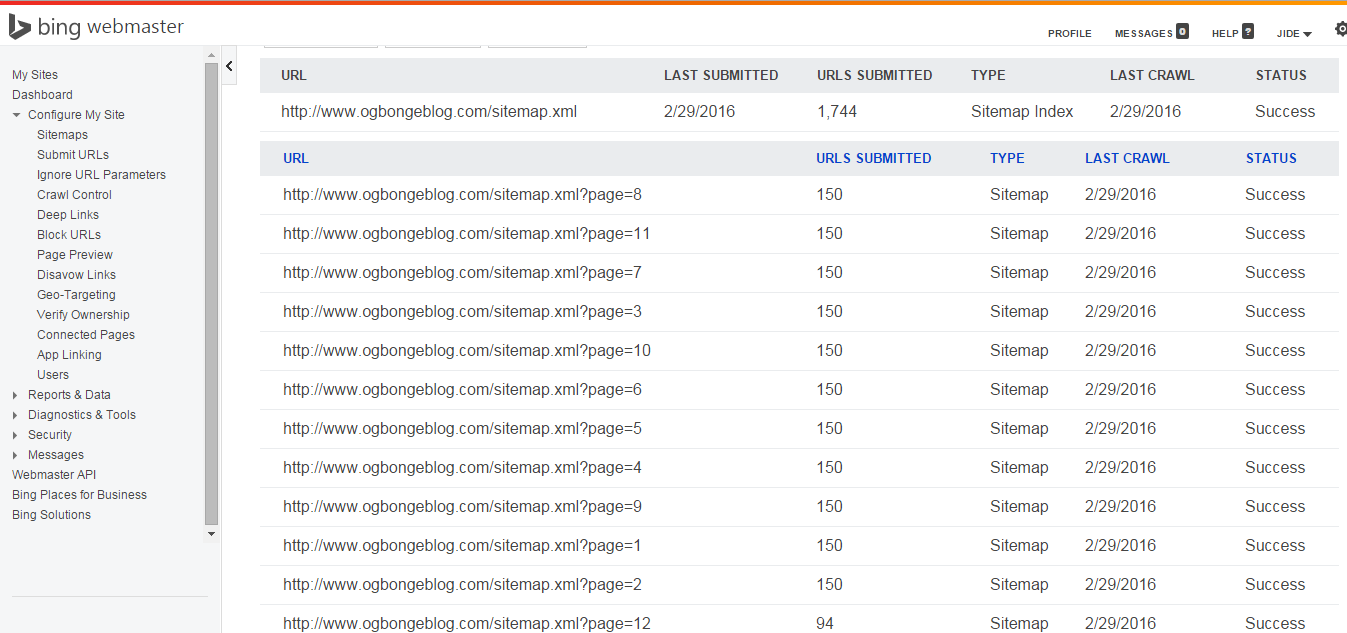Open Deep Links page
1347x633 pixels.
[68, 215]
